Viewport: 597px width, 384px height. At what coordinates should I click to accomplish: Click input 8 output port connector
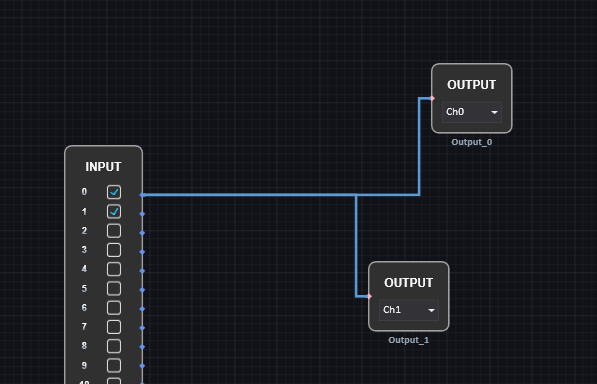coord(142,347)
